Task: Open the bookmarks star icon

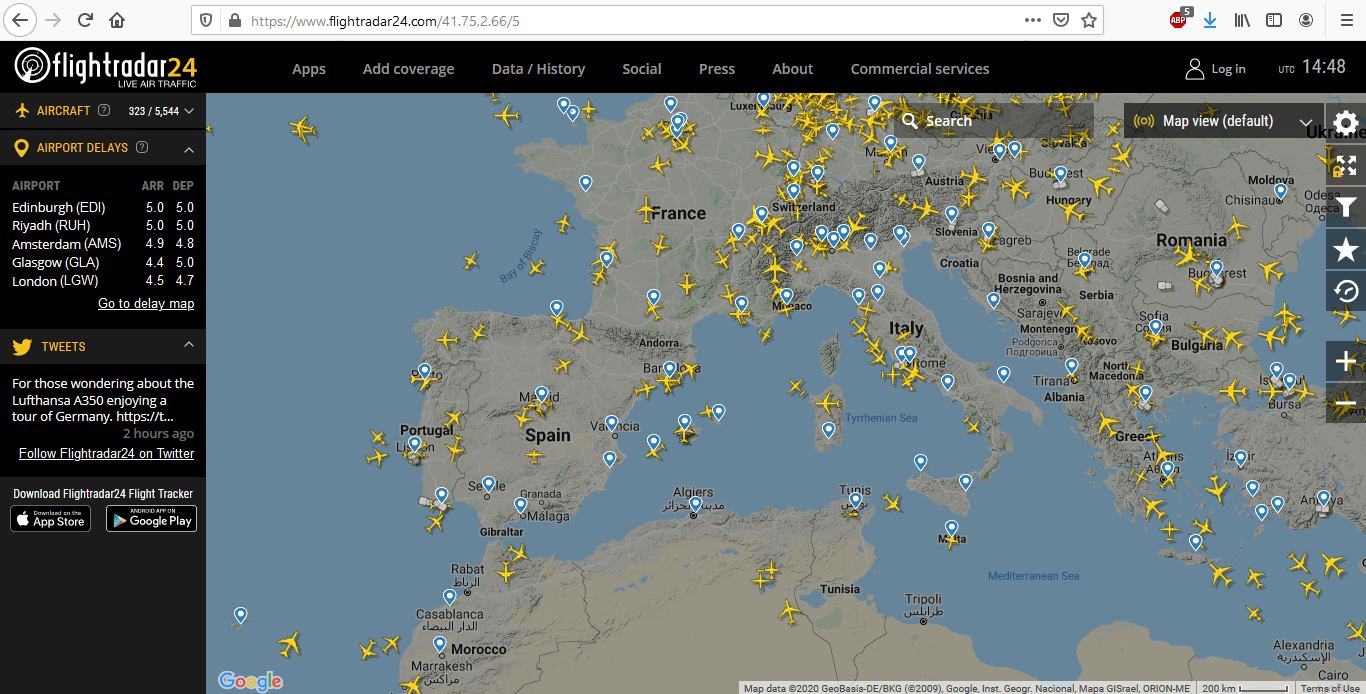Action: point(1346,249)
